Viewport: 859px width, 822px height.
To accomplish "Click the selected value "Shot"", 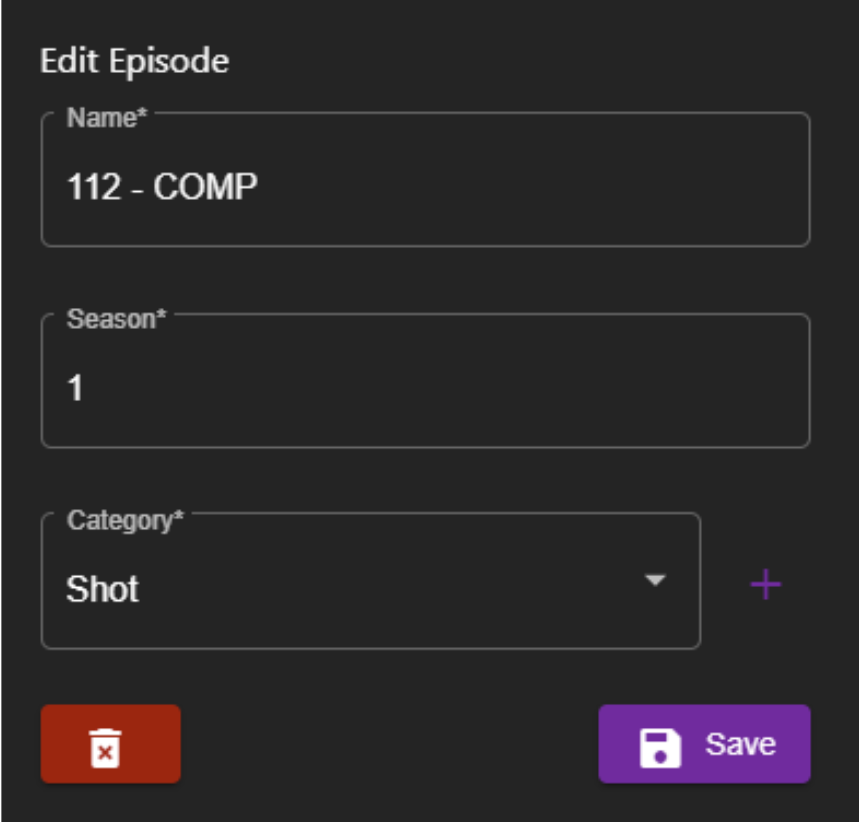I will pos(102,589).
